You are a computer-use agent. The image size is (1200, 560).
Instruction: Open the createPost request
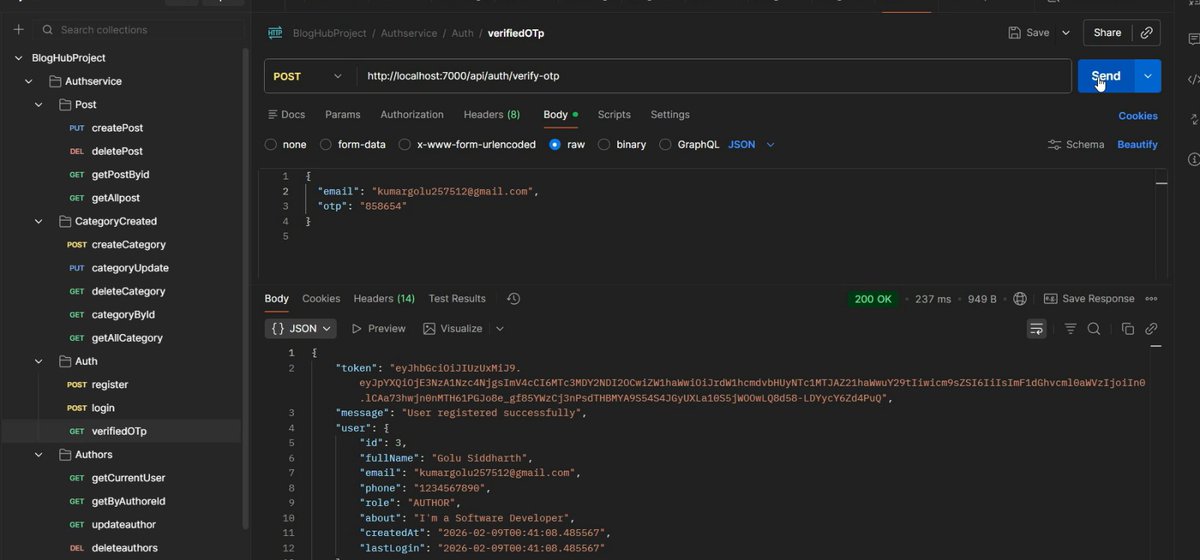point(117,128)
